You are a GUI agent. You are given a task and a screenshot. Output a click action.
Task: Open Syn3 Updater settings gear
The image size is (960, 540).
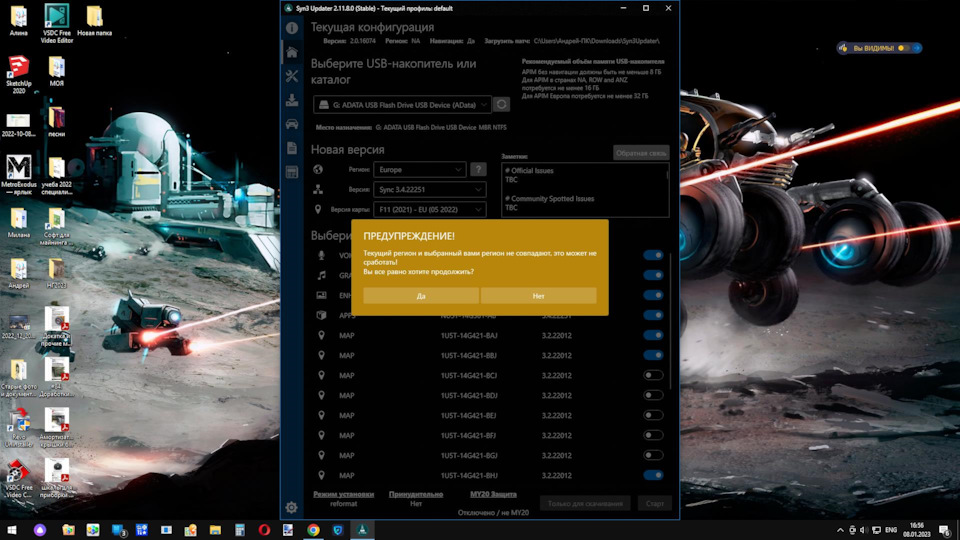(291, 507)
